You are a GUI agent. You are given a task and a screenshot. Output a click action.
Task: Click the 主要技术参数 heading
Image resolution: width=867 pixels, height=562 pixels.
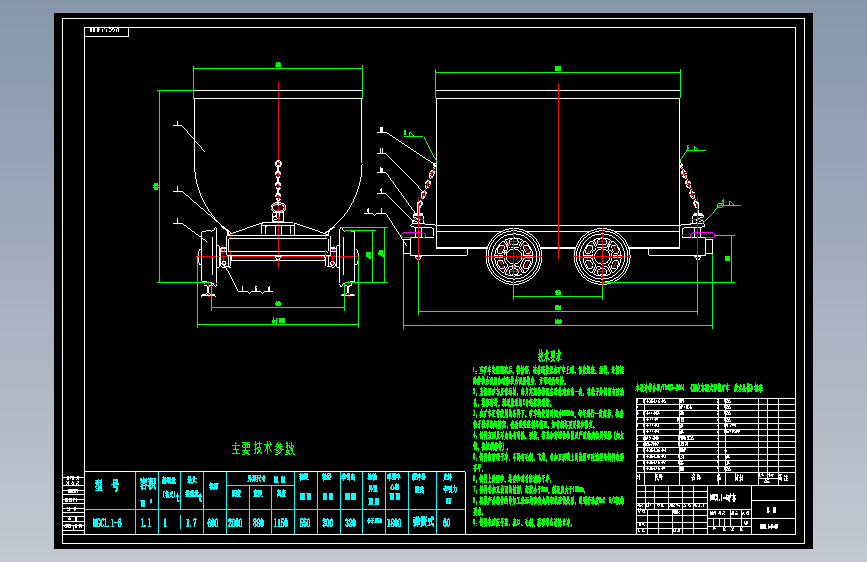[x=263, y=448]
